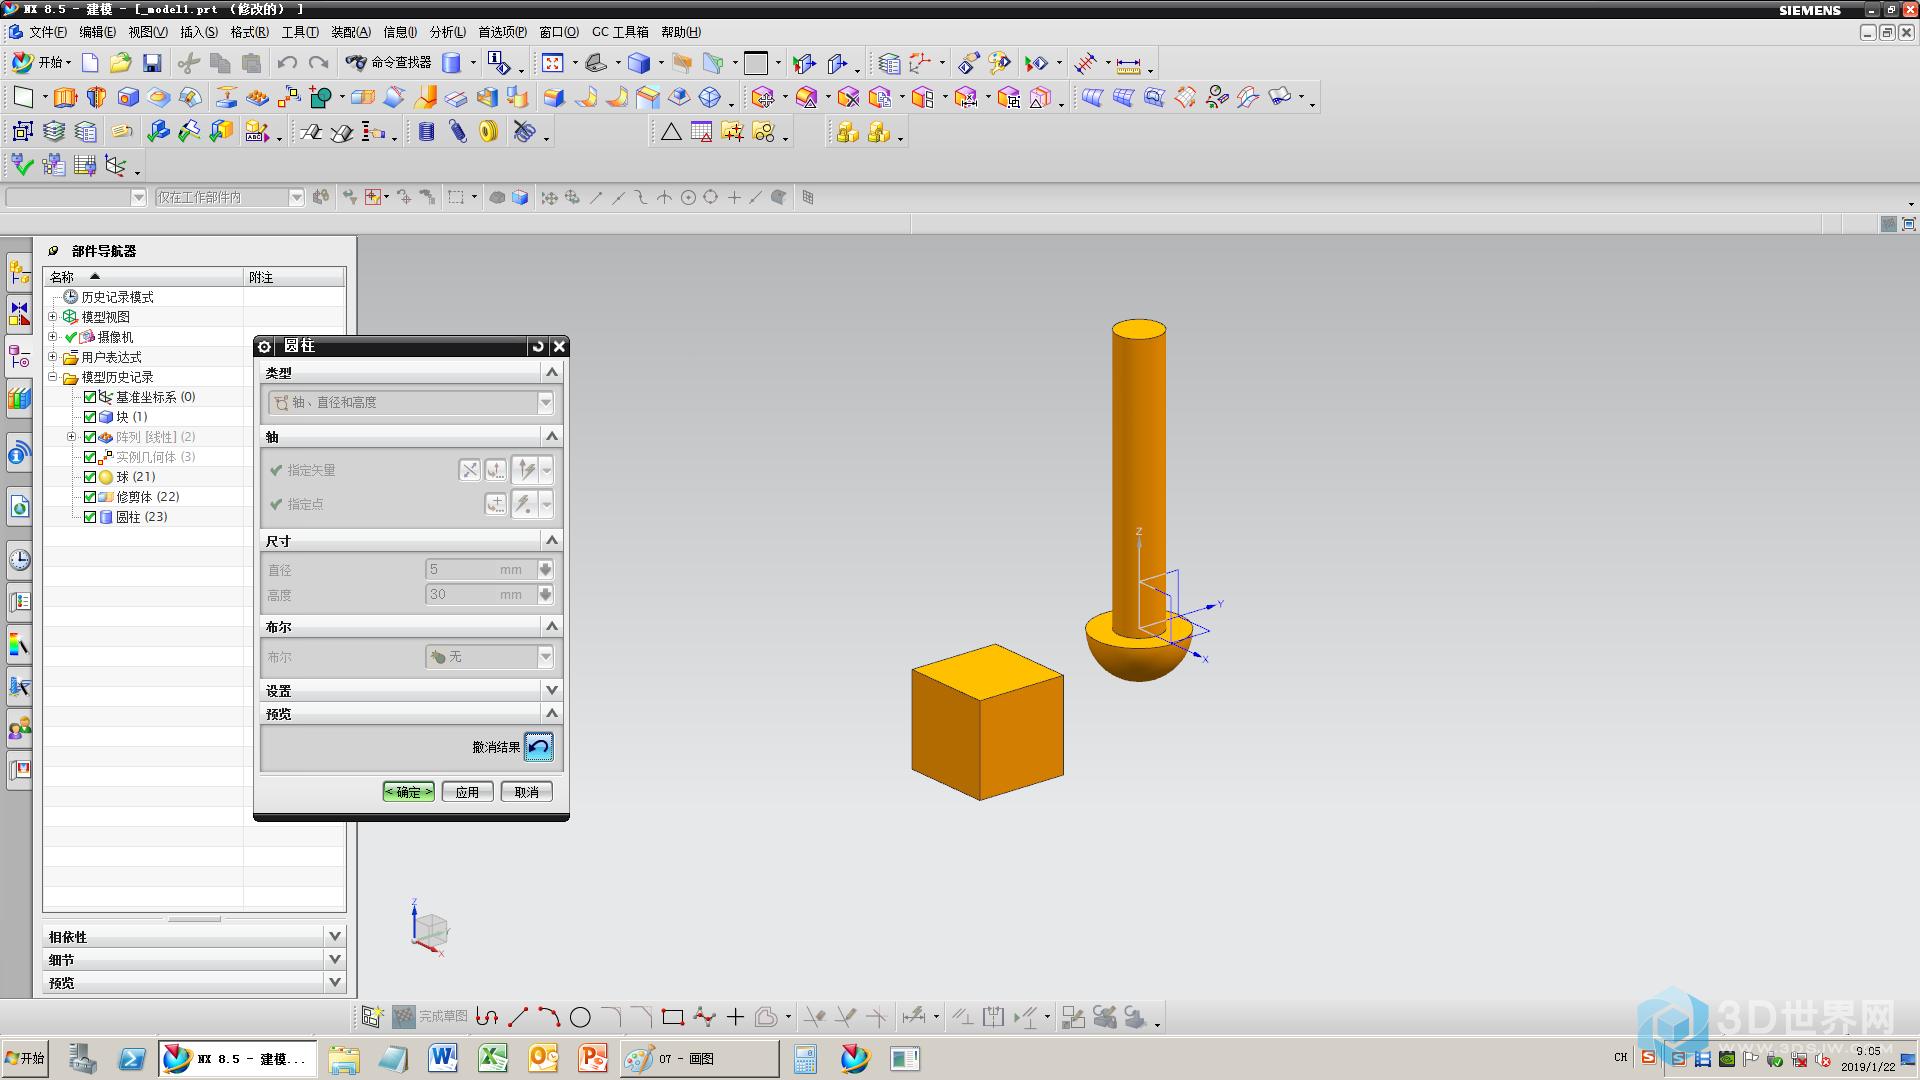
Task: Select the Point (plus) sketch tool
Action: pyautogui.click(x=736, y=1017)
